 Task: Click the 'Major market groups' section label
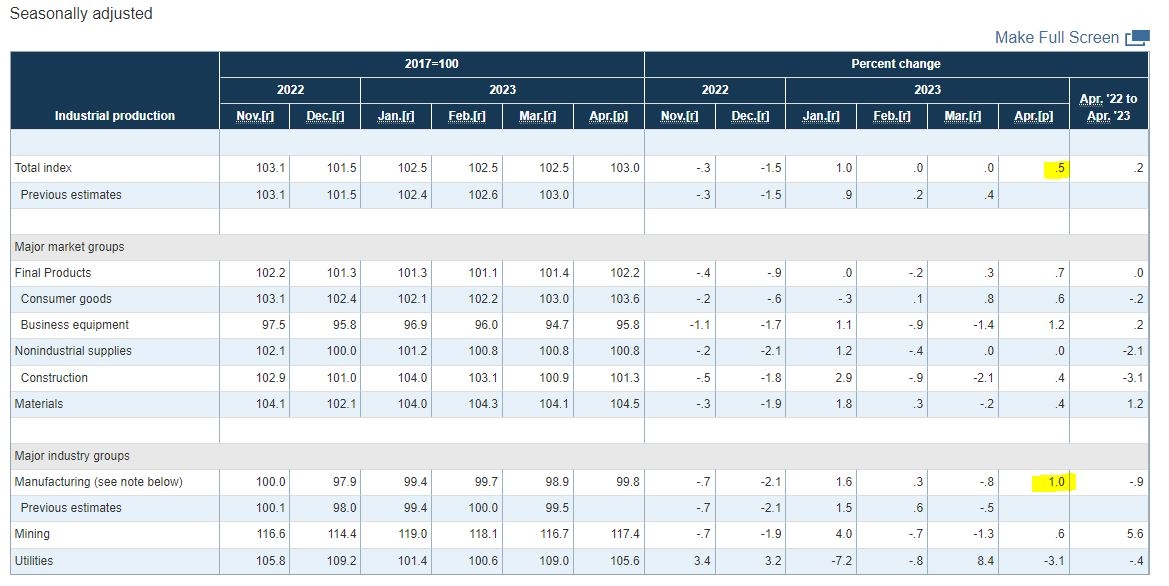pyautogui.click(x=69, y=247)
